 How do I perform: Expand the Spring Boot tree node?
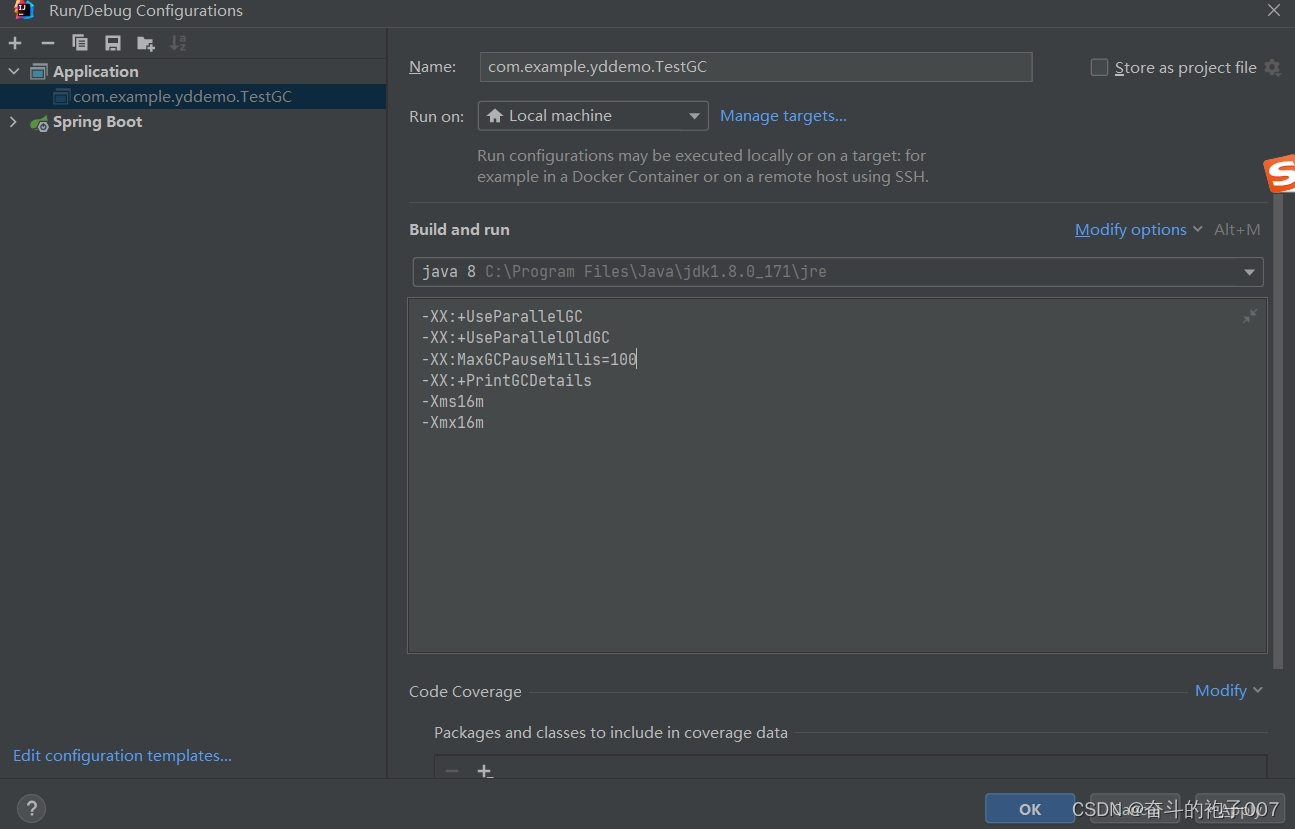click(14, 122)
